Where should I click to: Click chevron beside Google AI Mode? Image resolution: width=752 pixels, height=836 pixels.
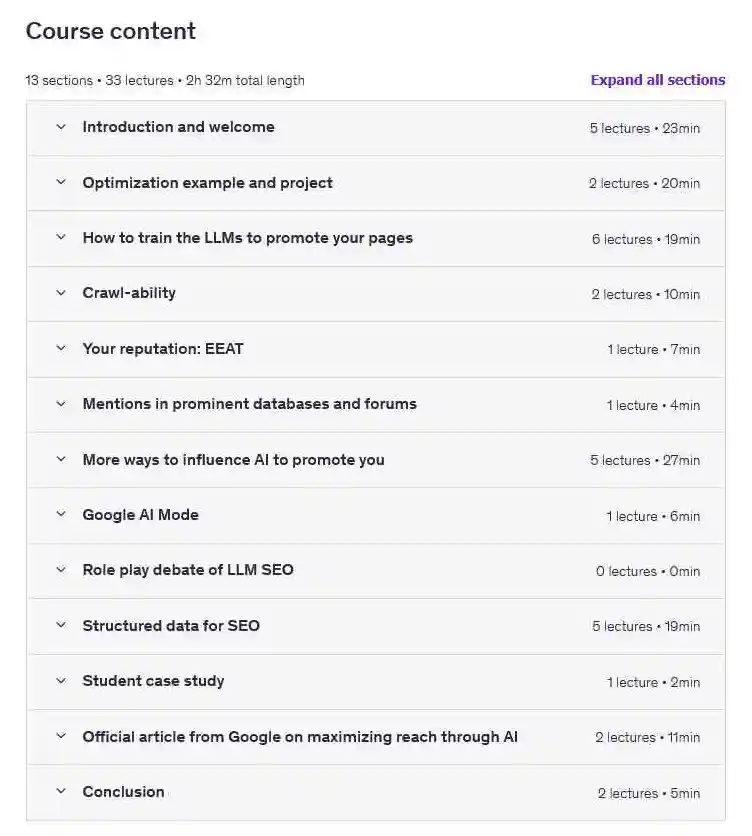point(61,515)
